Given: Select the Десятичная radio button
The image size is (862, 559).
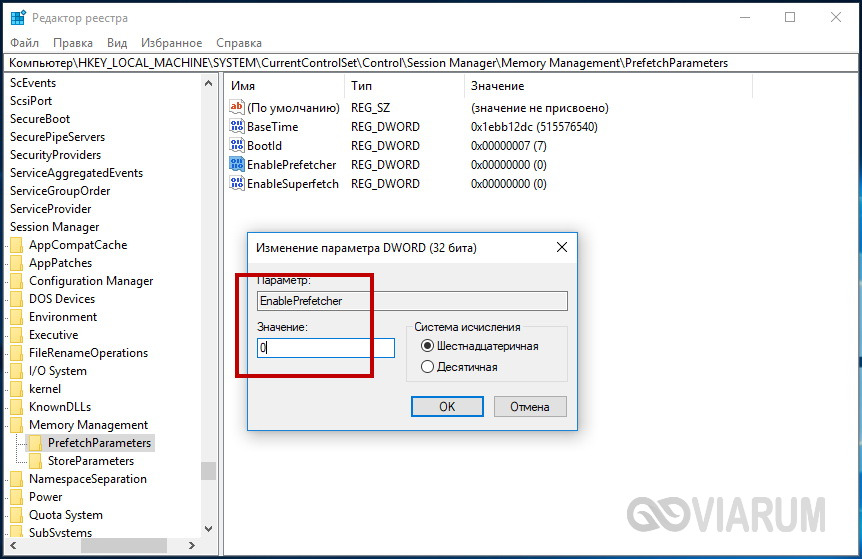Looking at the screenshot, I should pyautogui.click(x=428, y=367).
